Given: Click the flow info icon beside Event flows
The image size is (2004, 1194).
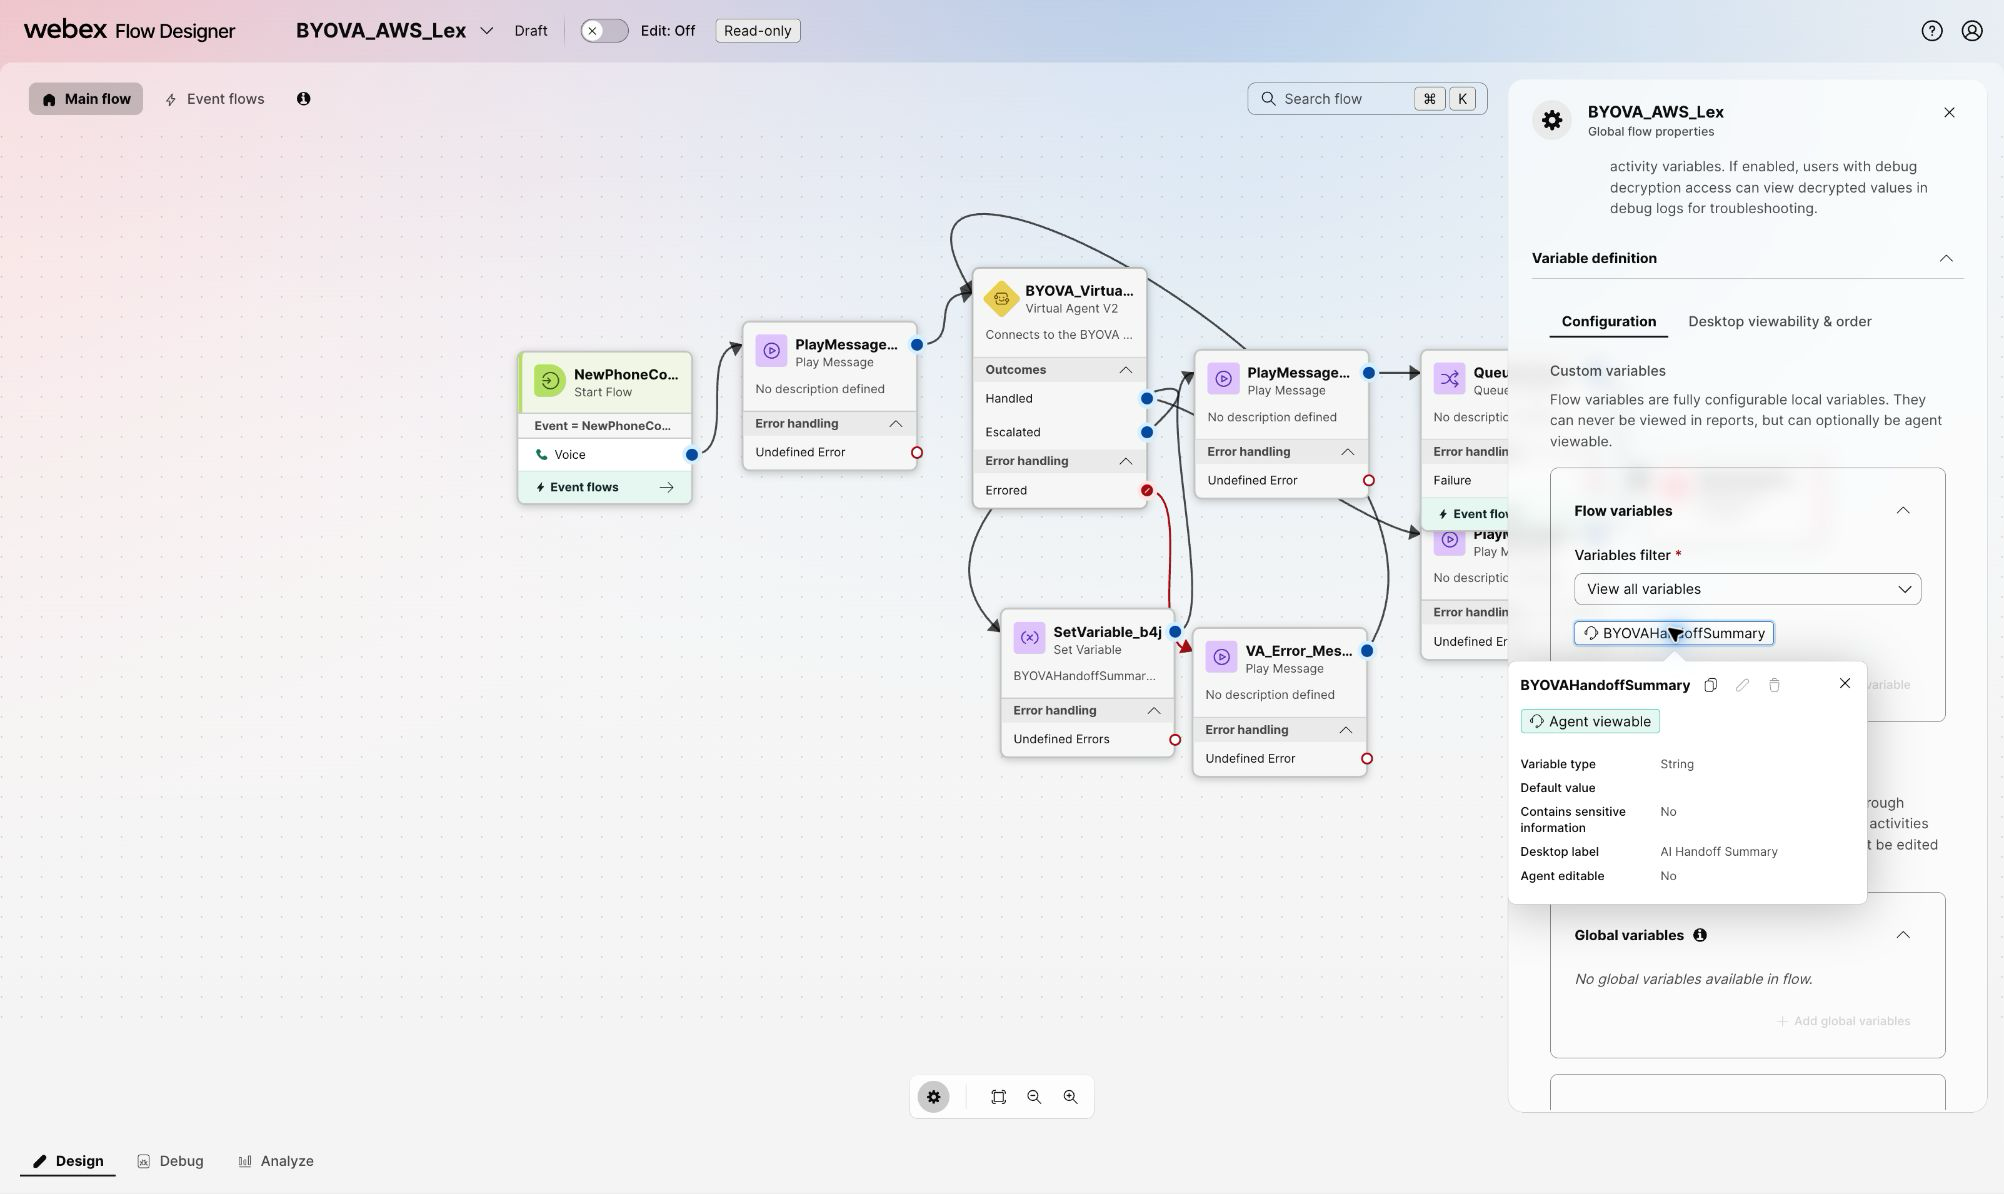Looking at the screenshot, I should (303, 98).
